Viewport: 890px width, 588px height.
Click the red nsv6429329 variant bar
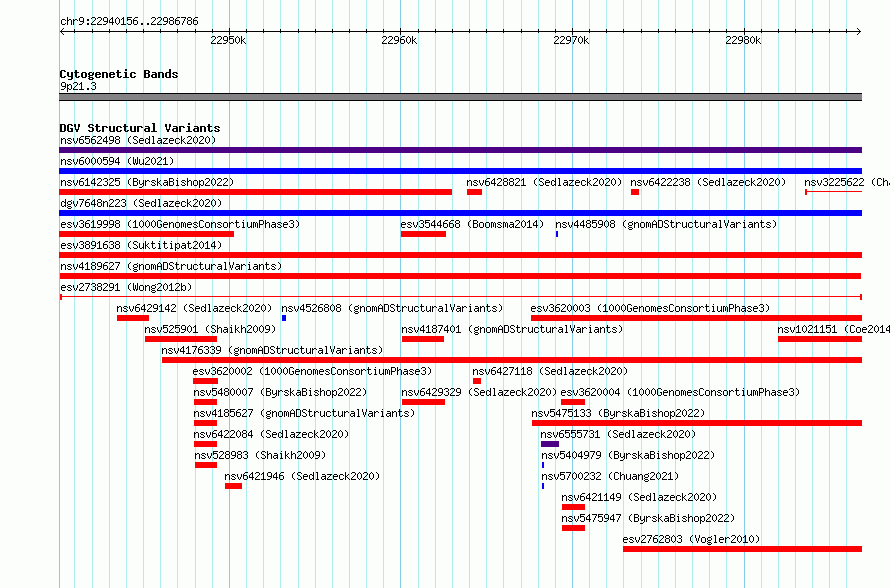pyautogui.click(x=423, y=402)
